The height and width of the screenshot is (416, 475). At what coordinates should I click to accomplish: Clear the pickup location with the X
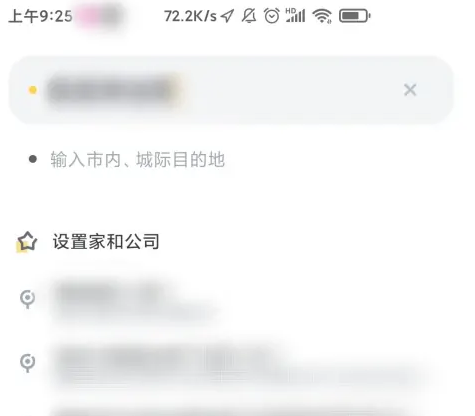(410, 90)
